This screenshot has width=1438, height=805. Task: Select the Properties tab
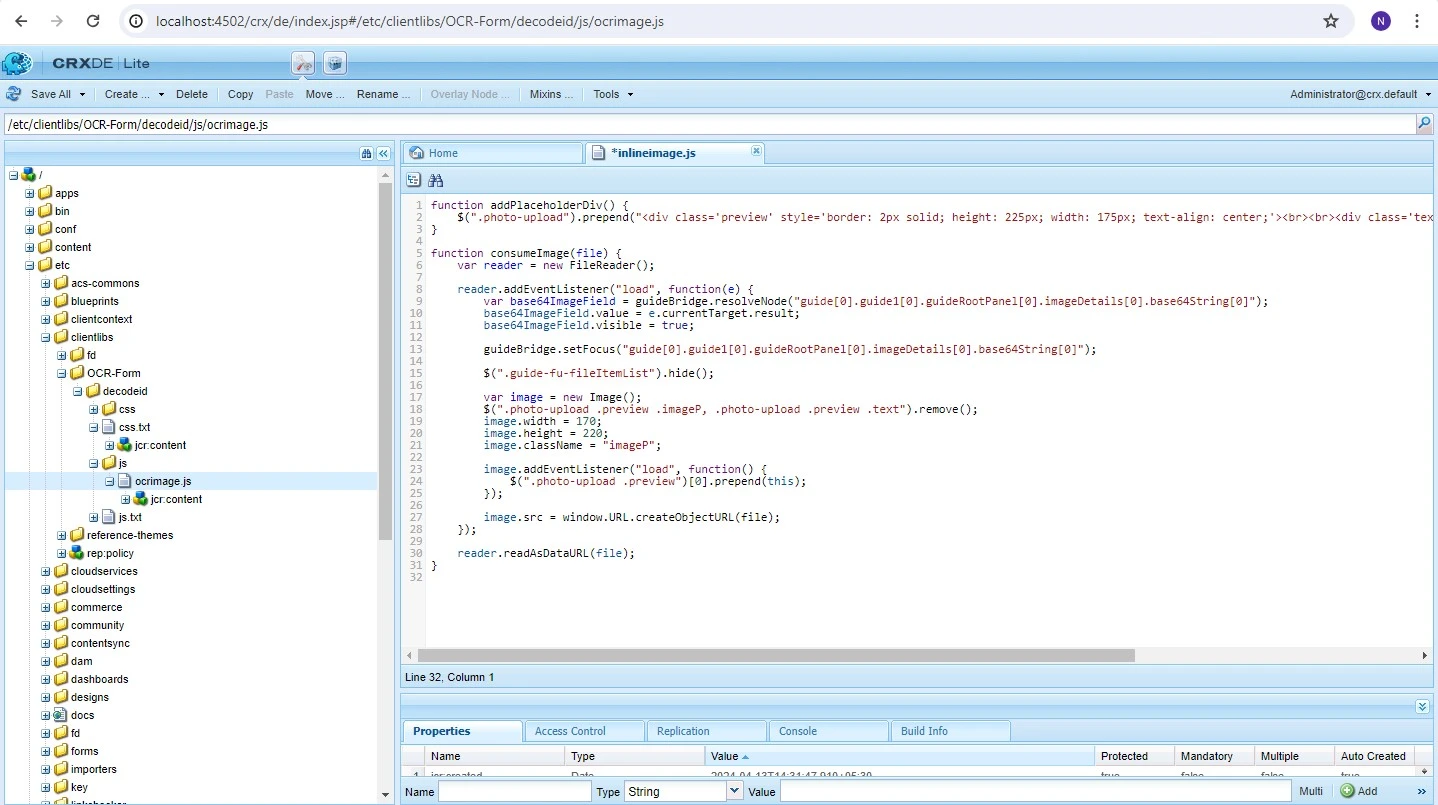pos(462,731)
